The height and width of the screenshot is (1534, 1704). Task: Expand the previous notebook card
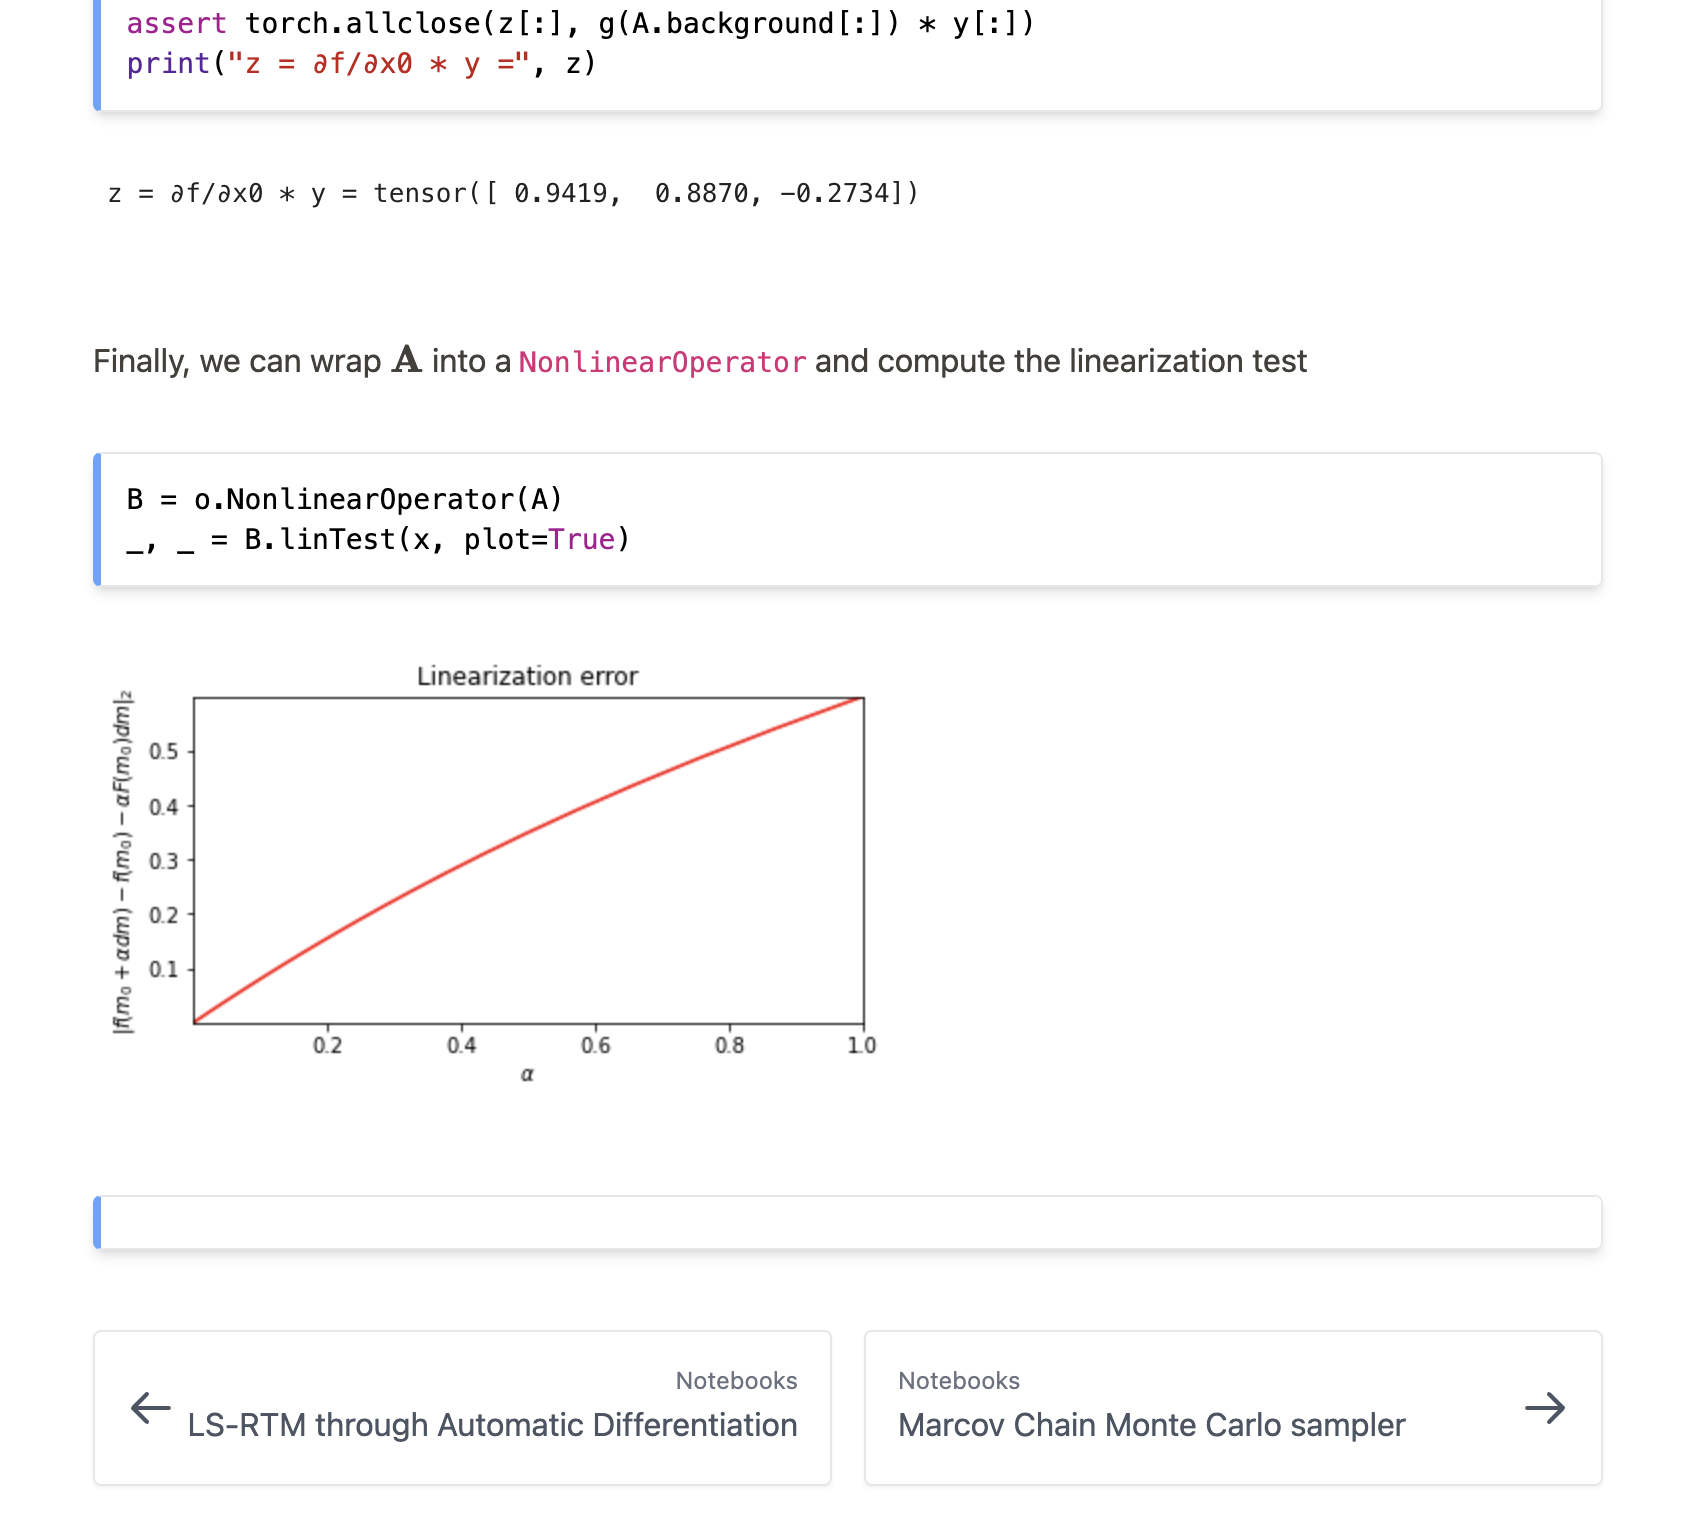461,1408
